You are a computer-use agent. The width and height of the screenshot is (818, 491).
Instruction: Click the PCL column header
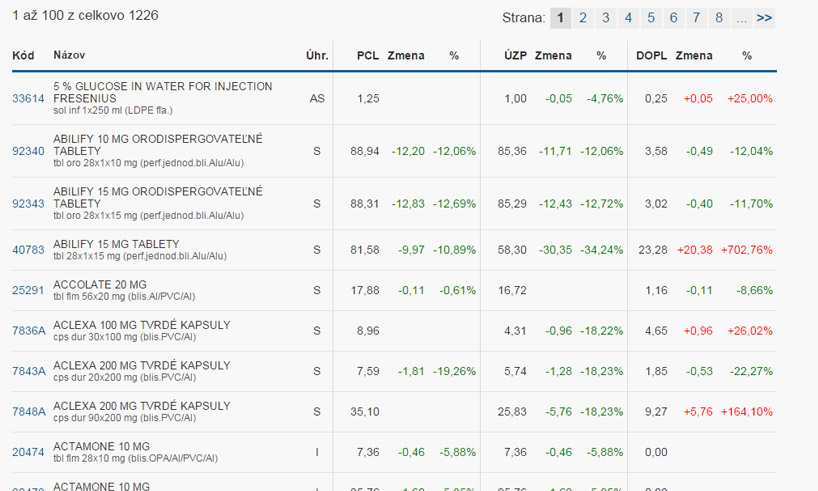click(x=368, y=55)
